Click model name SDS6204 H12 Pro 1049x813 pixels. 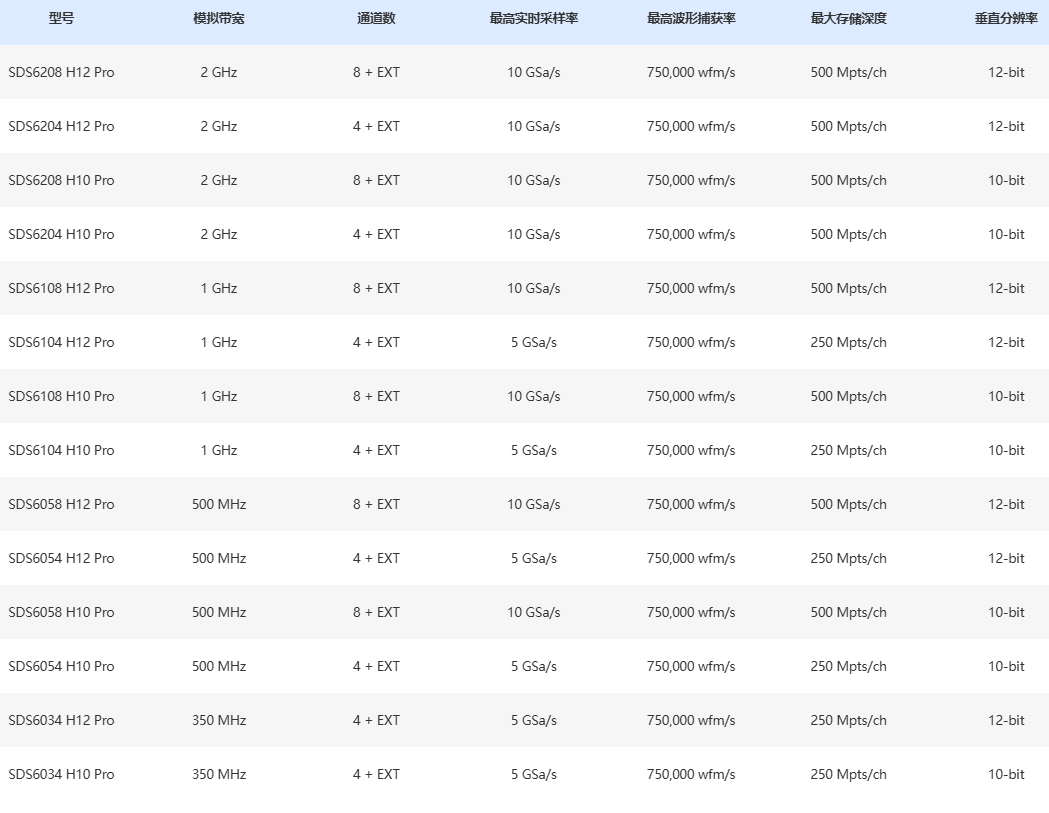tap(62, 126)
